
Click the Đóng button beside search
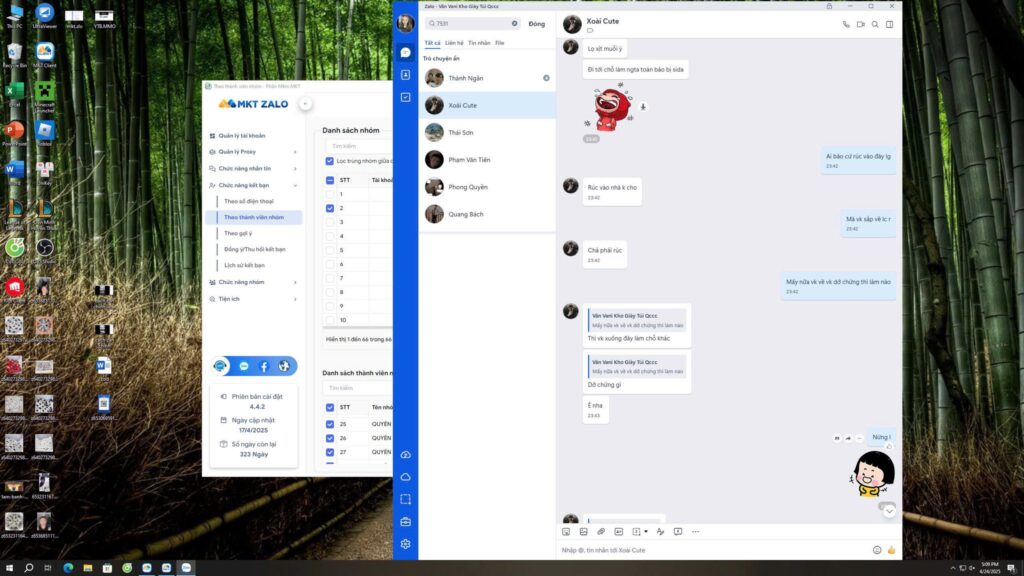tap(537, 23)
